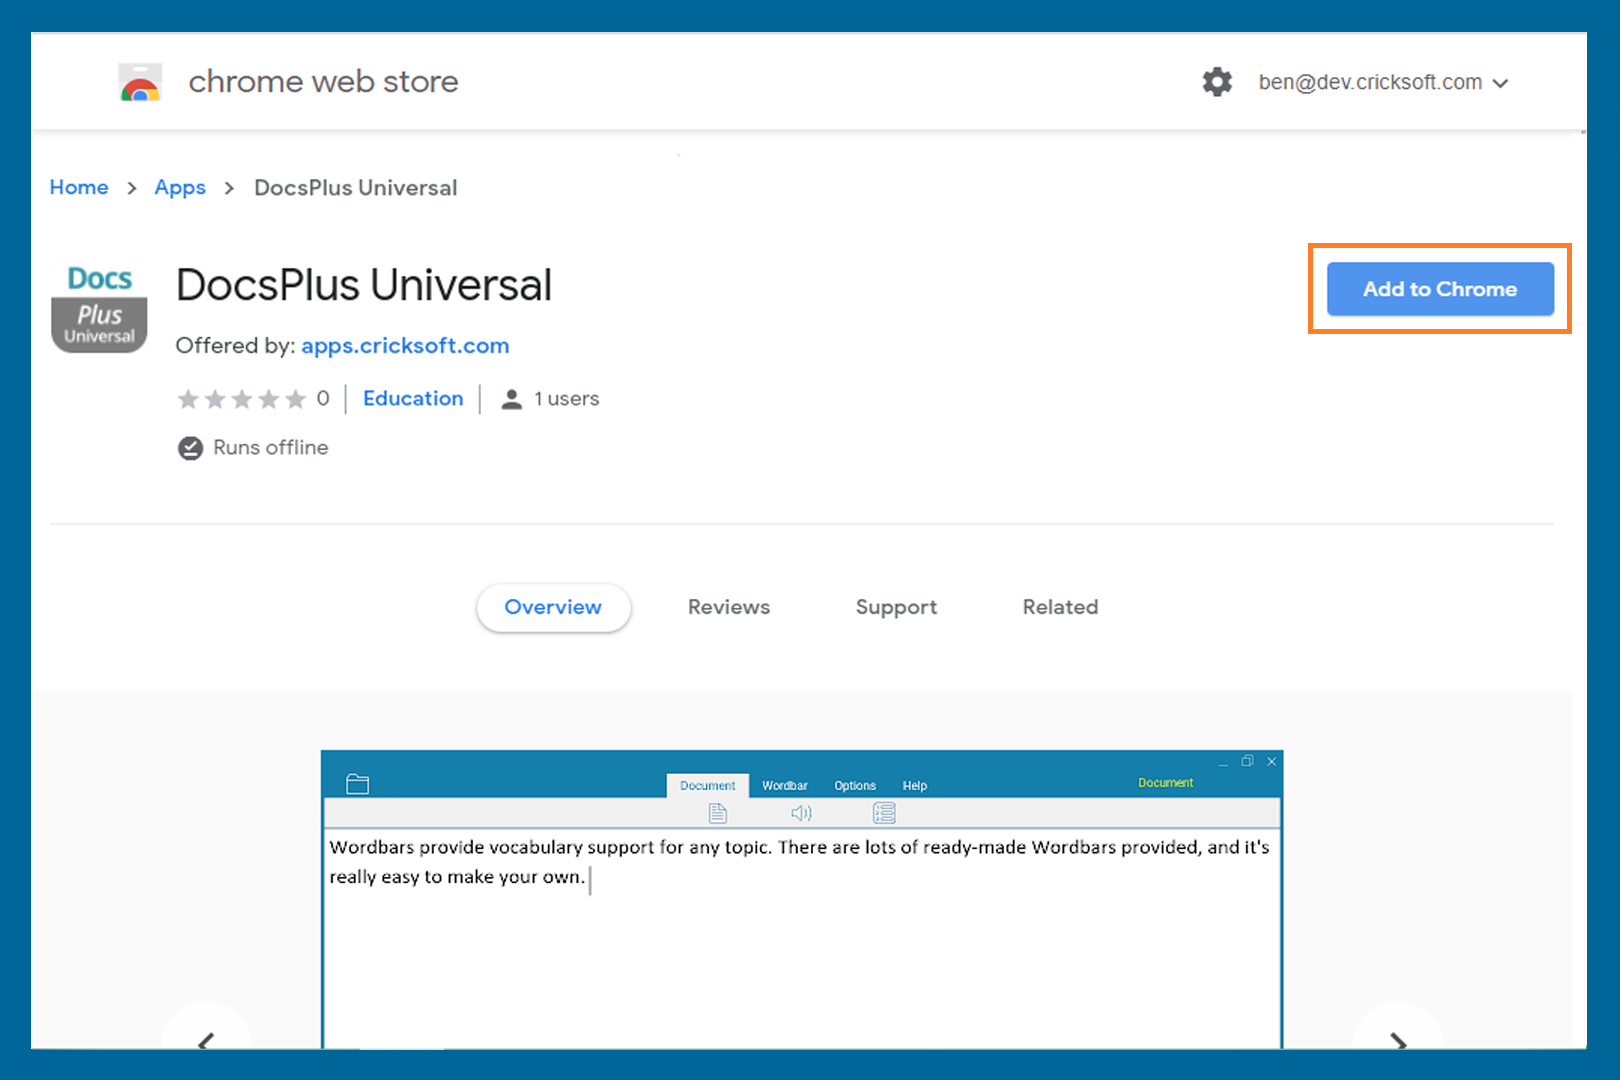This screenshot has width=1620, height=1080.
Task: Select the Related tab
Action: (1060, 607)
